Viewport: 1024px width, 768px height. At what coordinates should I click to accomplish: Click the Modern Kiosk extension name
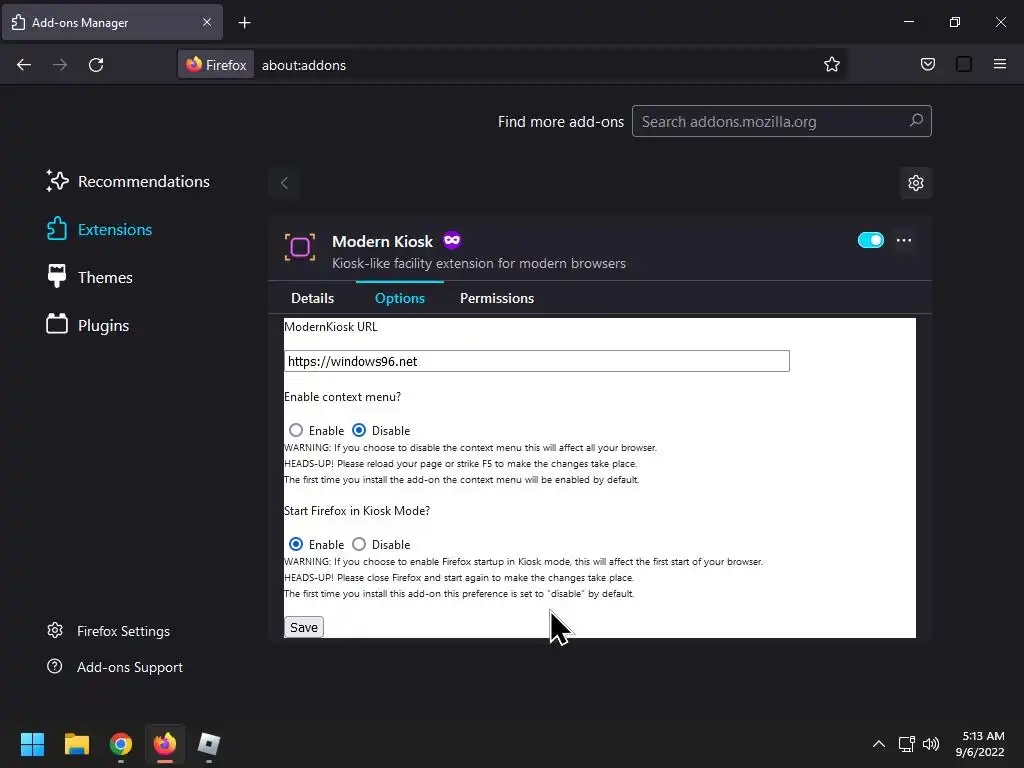click(382, 241)
